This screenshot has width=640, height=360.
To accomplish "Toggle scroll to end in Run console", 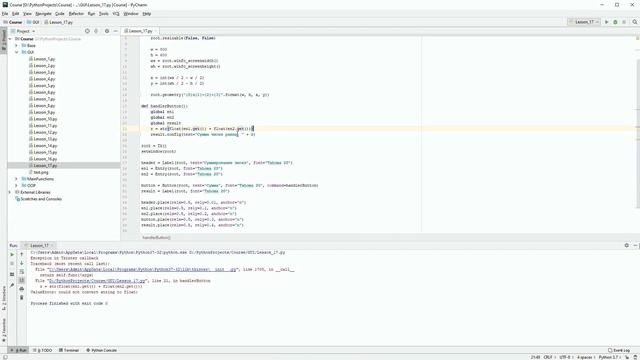I will pos(22,280).
